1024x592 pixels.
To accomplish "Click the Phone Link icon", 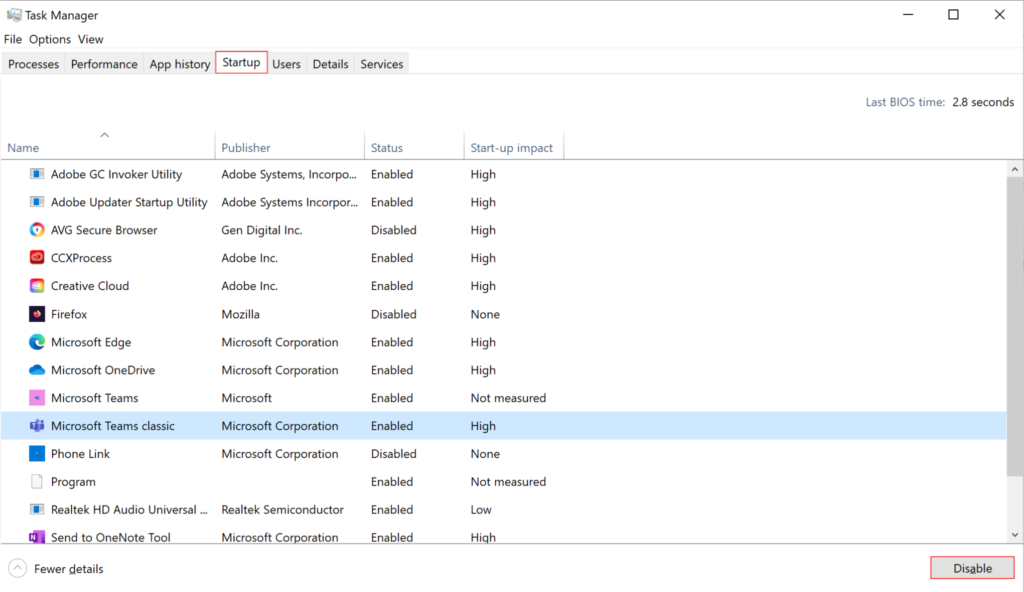I will pyautogui.click(x=38, y=454).
